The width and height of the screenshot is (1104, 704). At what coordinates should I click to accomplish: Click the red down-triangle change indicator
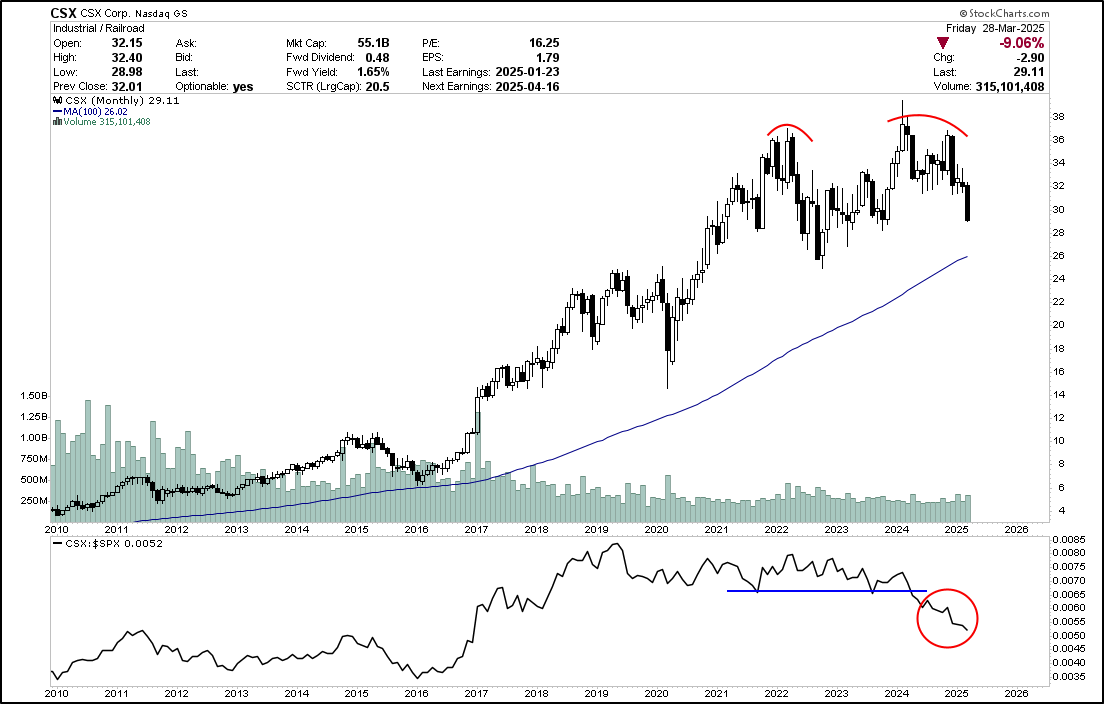click(x=943, y=44)
